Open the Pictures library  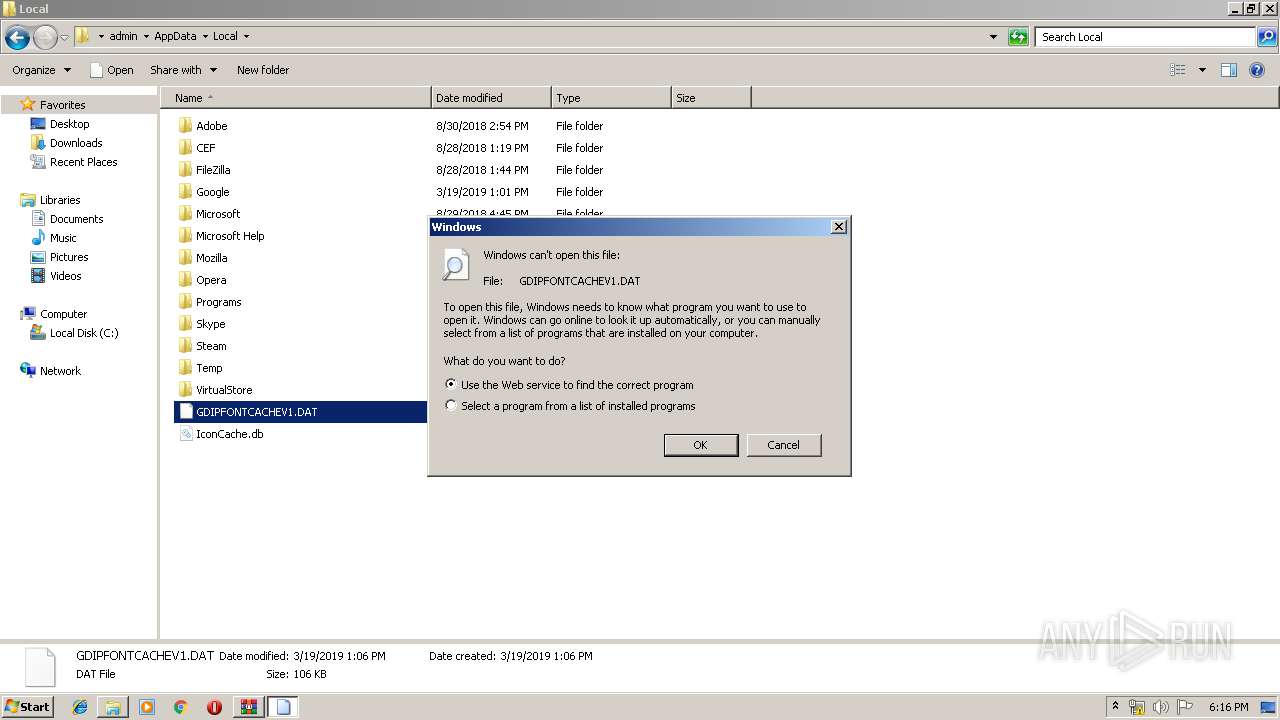[69, 257]
